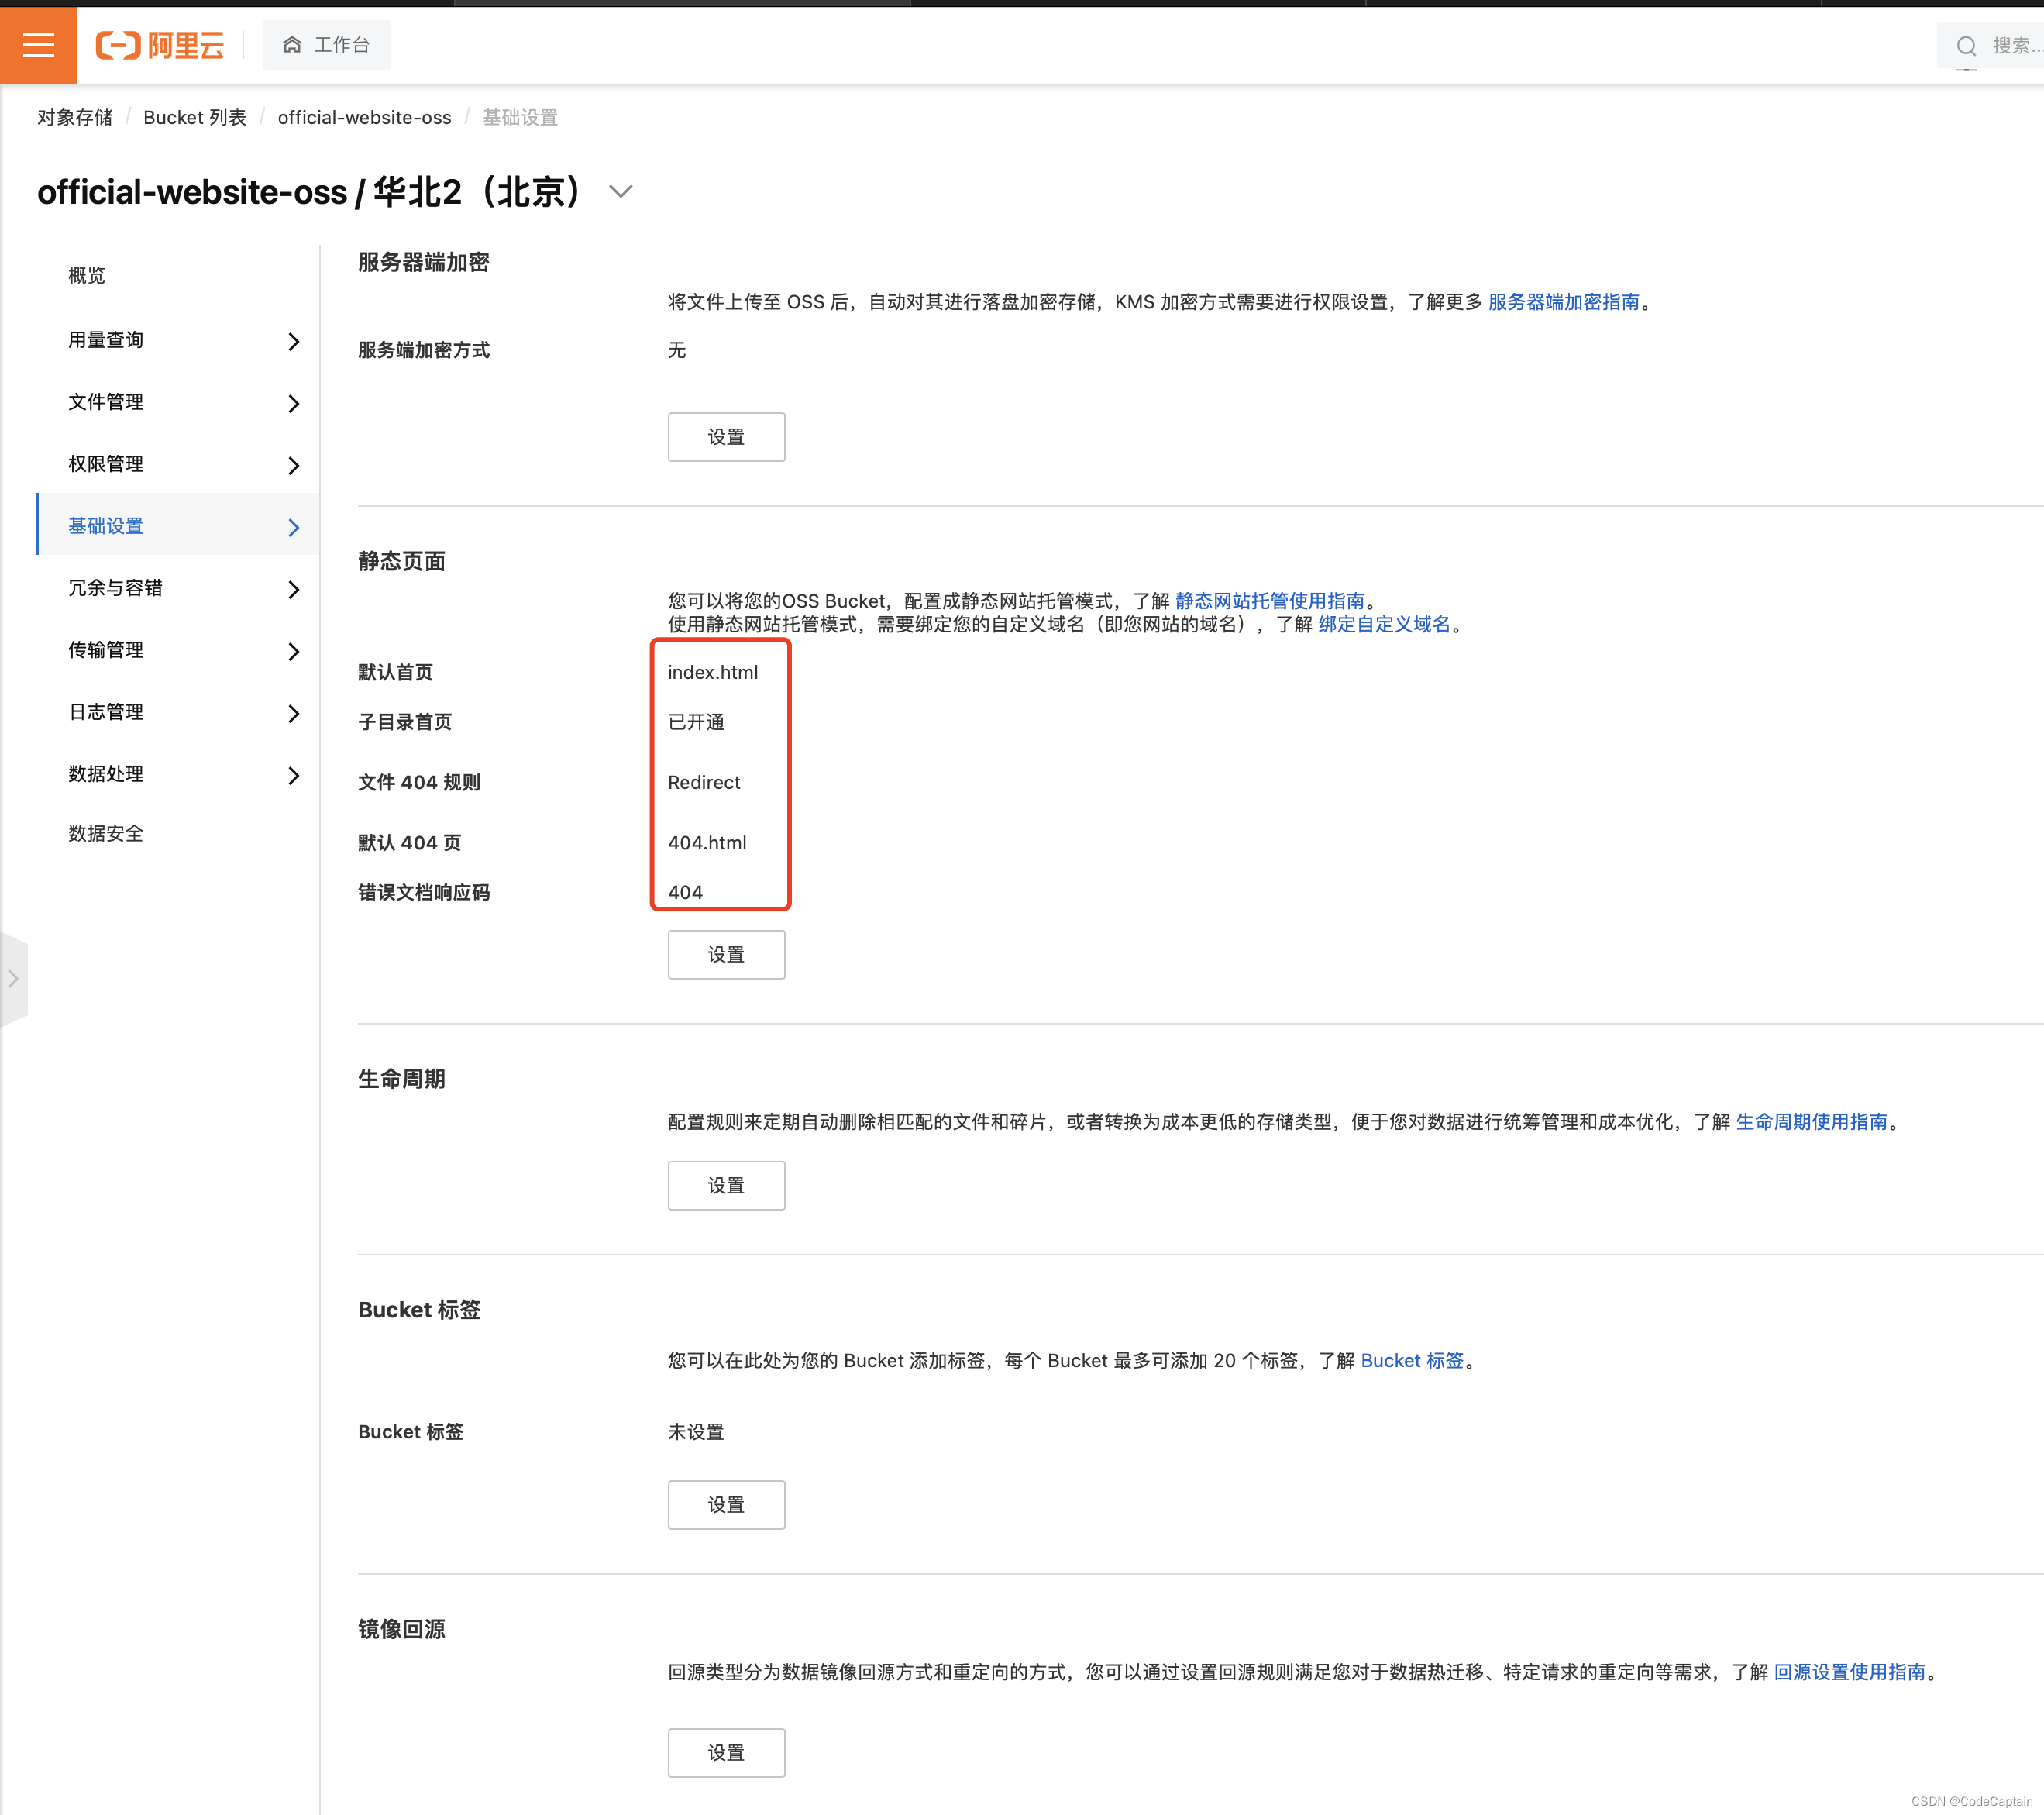
Task: Open 静态网站托管使用指南 link
Action: point(1269,600)
